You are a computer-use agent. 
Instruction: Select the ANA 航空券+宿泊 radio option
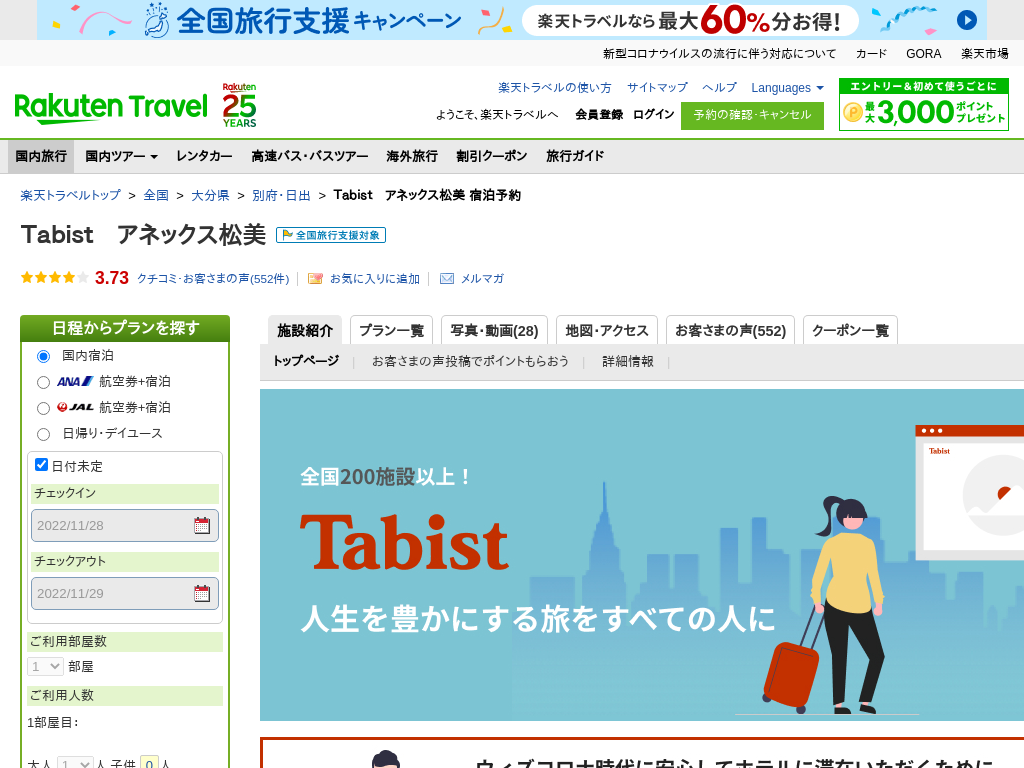pyautogui.click(x=43, y=382)
